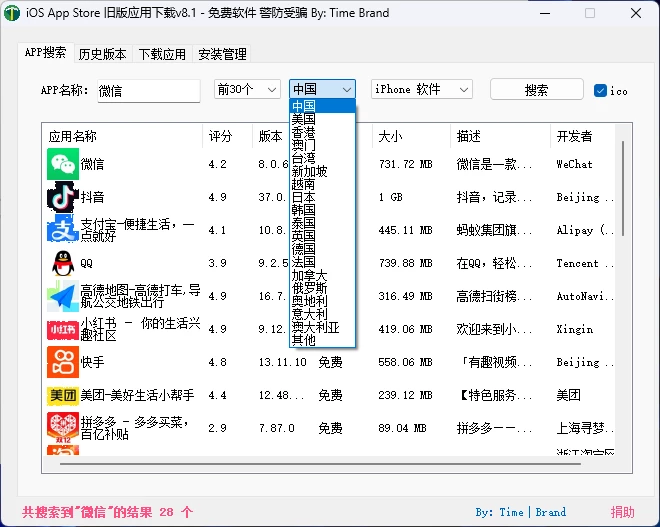The width and height of the screenshot is (660, 527).
Task: Sort by 大小 column header
Action: click(411, 136)
